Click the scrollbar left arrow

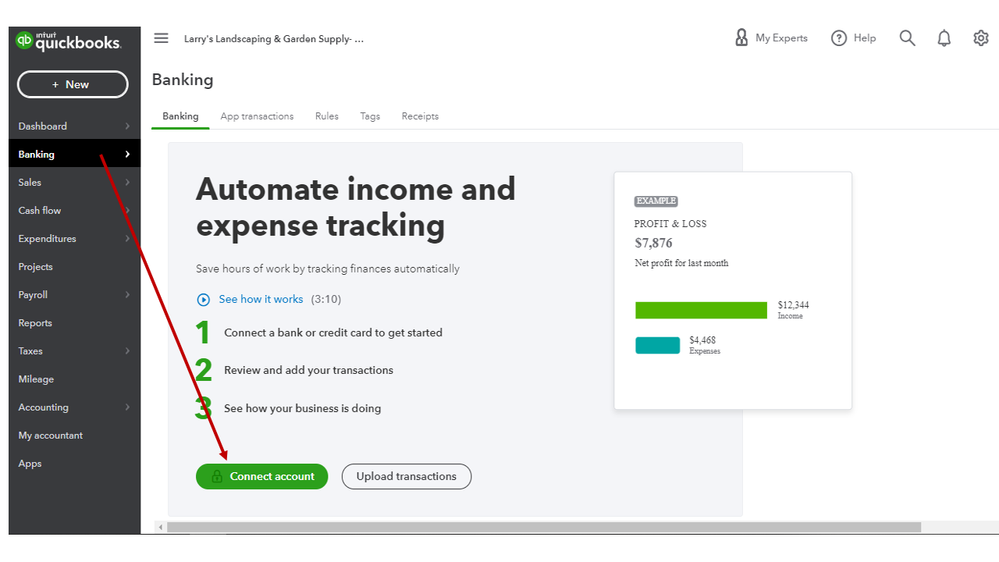tap(161, 527)
